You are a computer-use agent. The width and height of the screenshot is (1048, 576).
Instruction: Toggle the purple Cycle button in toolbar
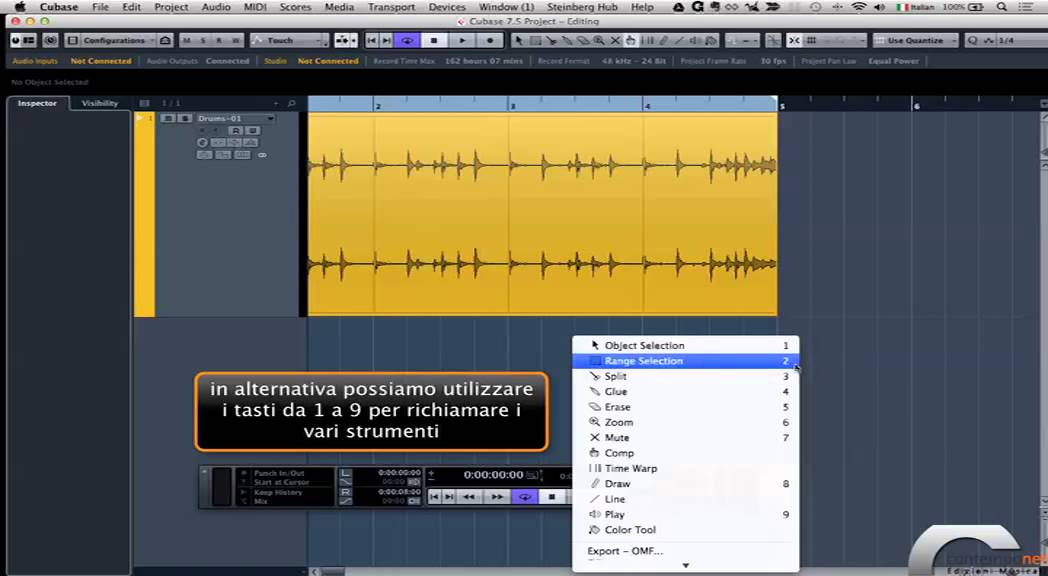point(407,40)
